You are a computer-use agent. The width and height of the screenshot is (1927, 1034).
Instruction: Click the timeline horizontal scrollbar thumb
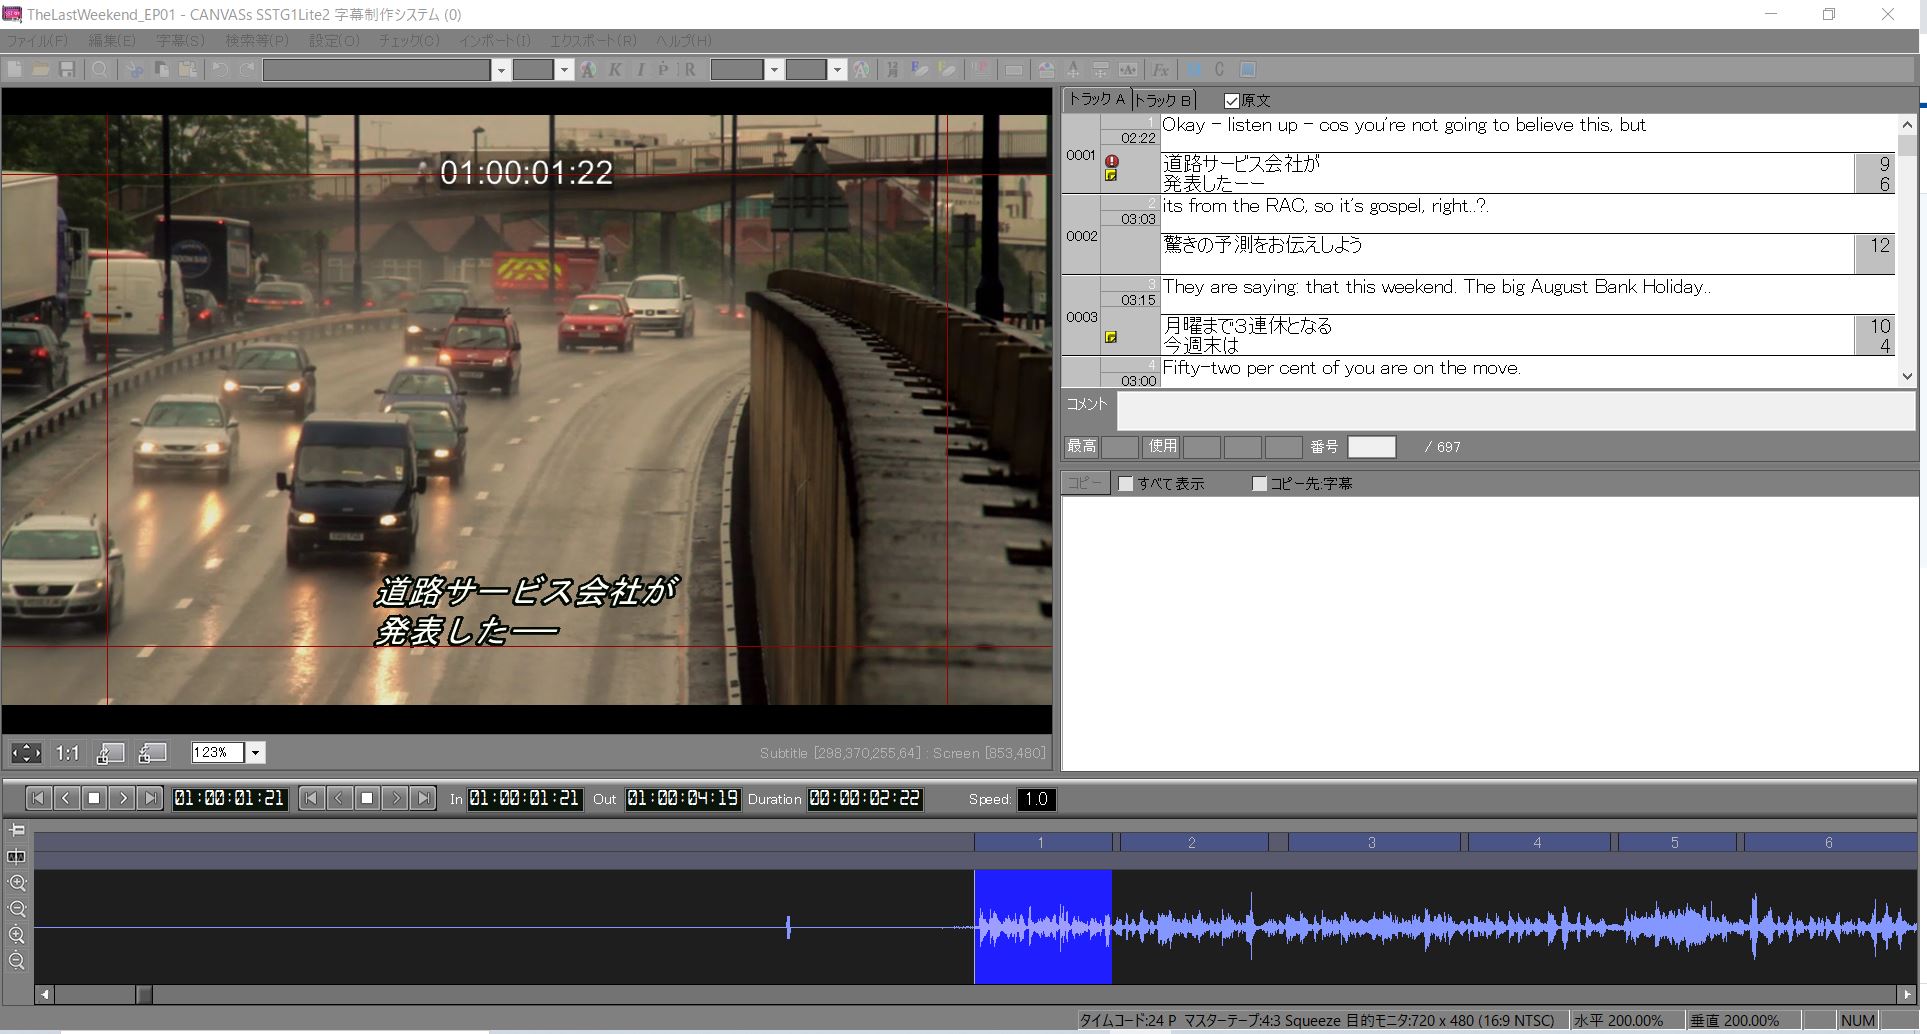tap(144, 994)
